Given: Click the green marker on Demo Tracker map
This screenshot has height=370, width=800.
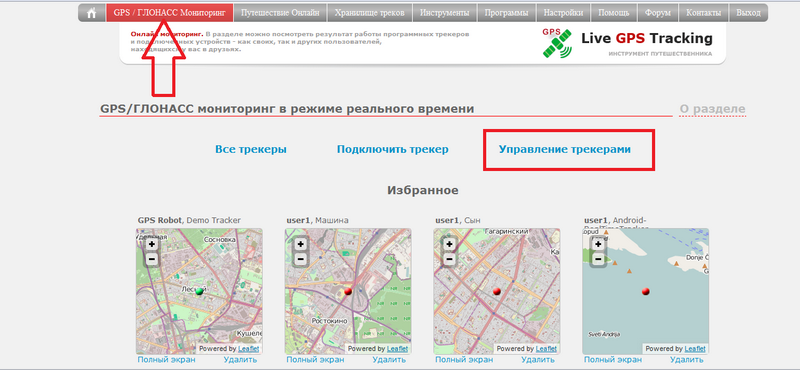Looking at the screenshot, I should (x=199, y=291).
